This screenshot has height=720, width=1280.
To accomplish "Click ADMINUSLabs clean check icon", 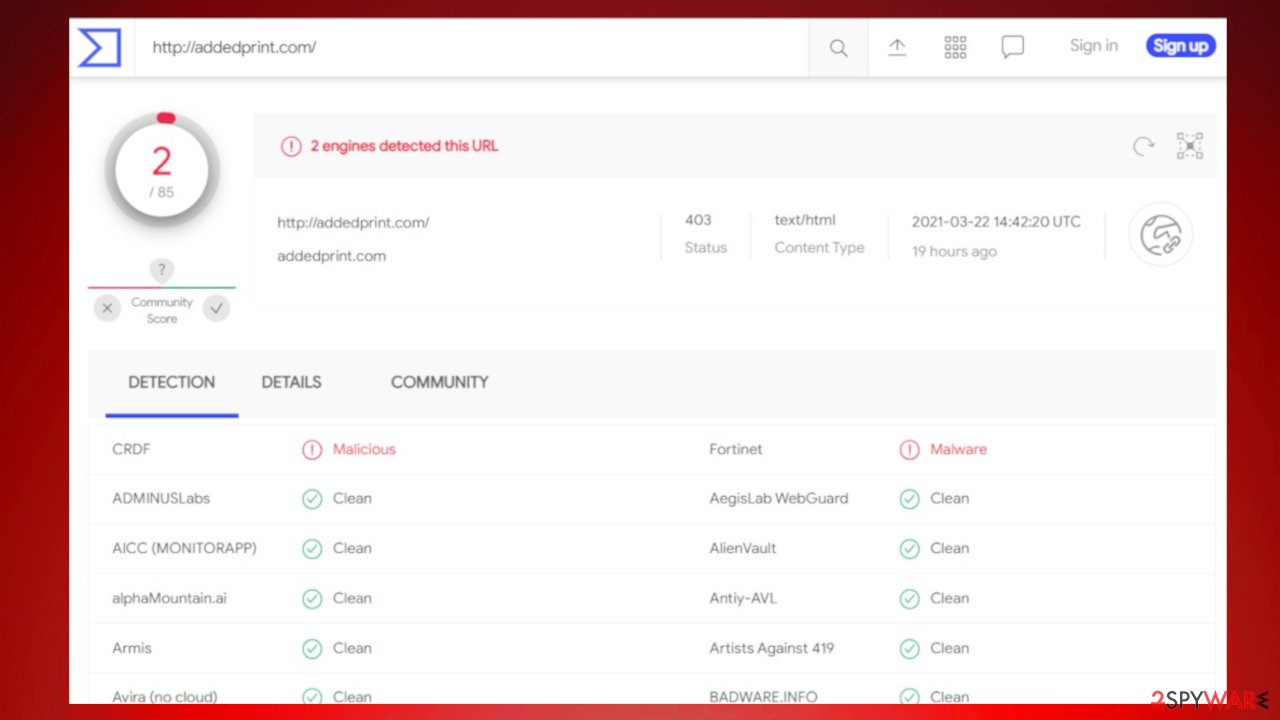I will (x=312, y=498).
